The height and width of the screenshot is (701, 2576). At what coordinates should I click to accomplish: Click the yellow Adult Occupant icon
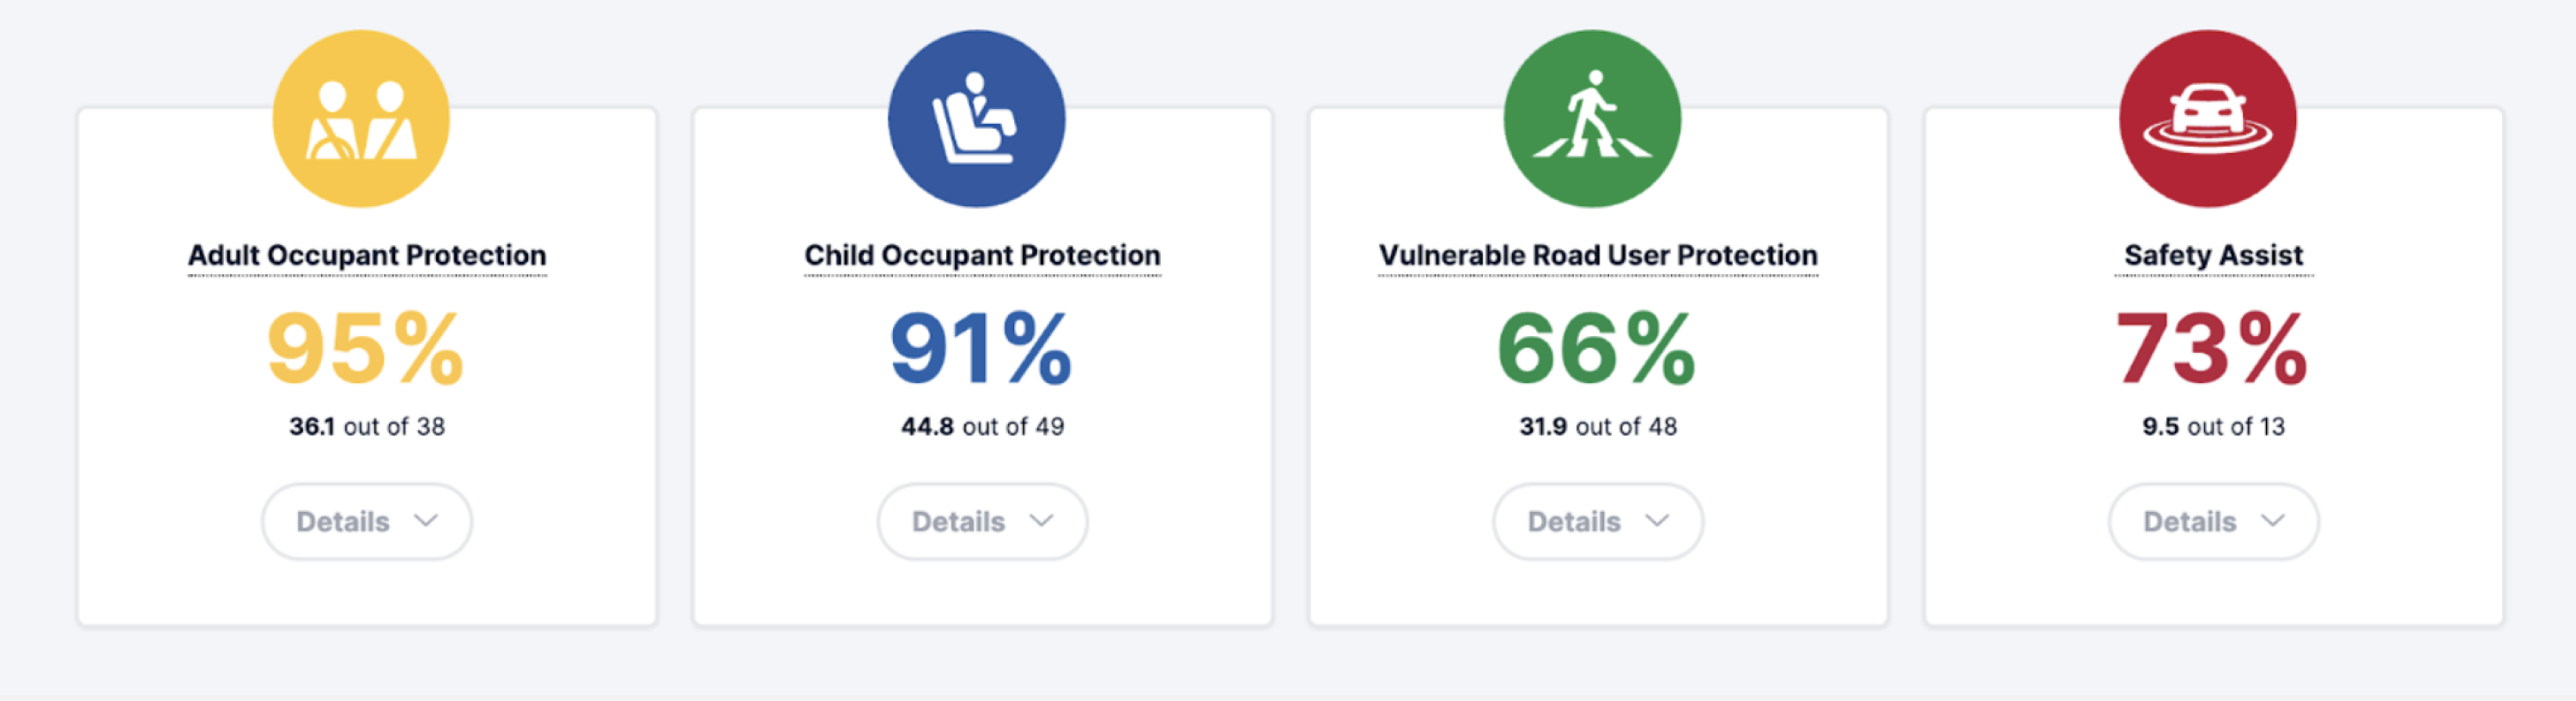click(x=361, y=119)
